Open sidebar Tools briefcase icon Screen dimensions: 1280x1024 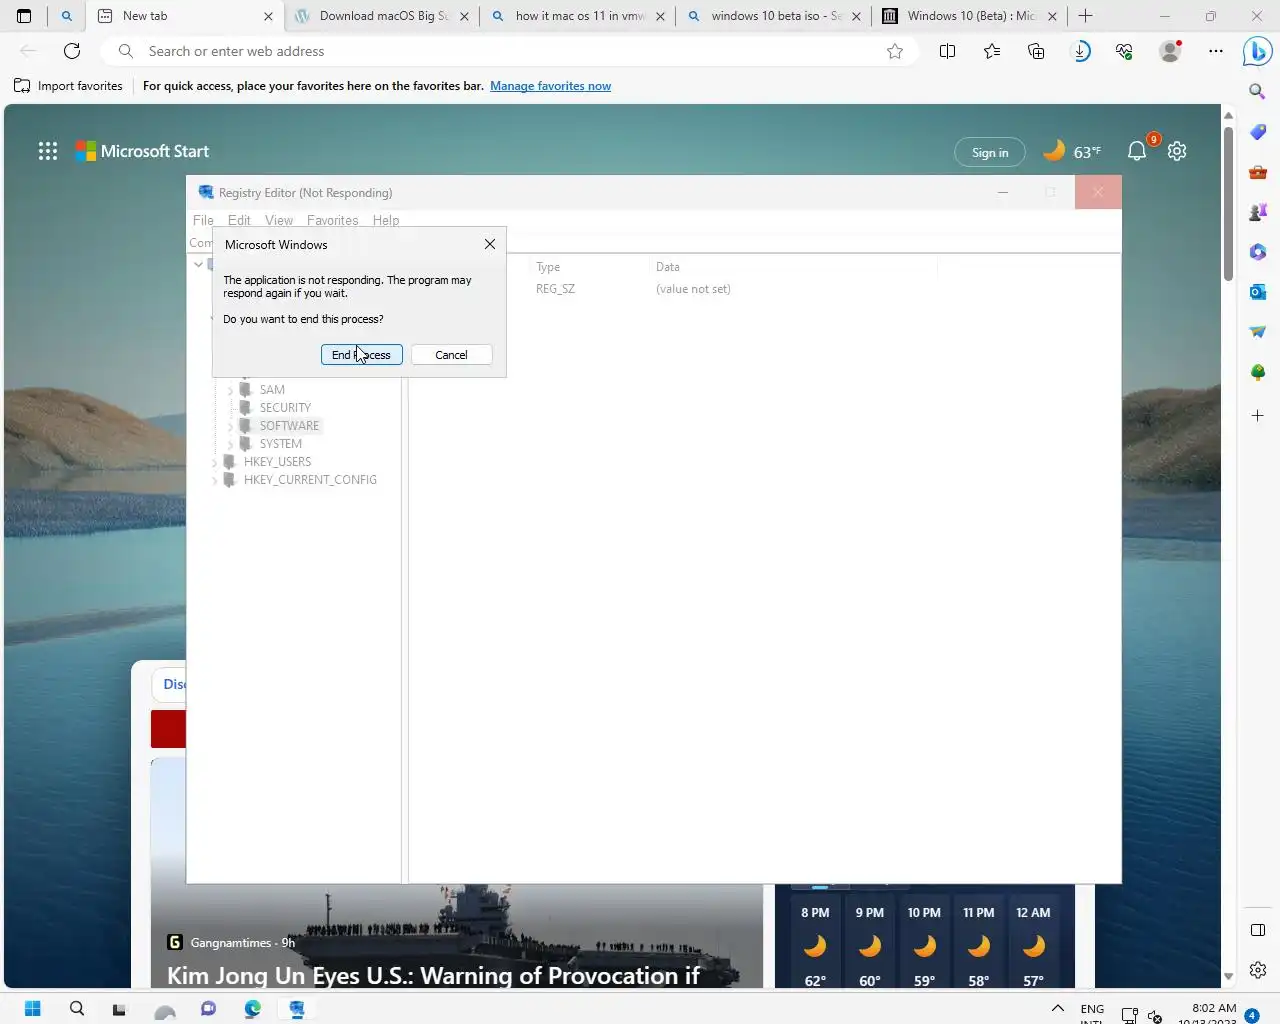point(1258,172)
